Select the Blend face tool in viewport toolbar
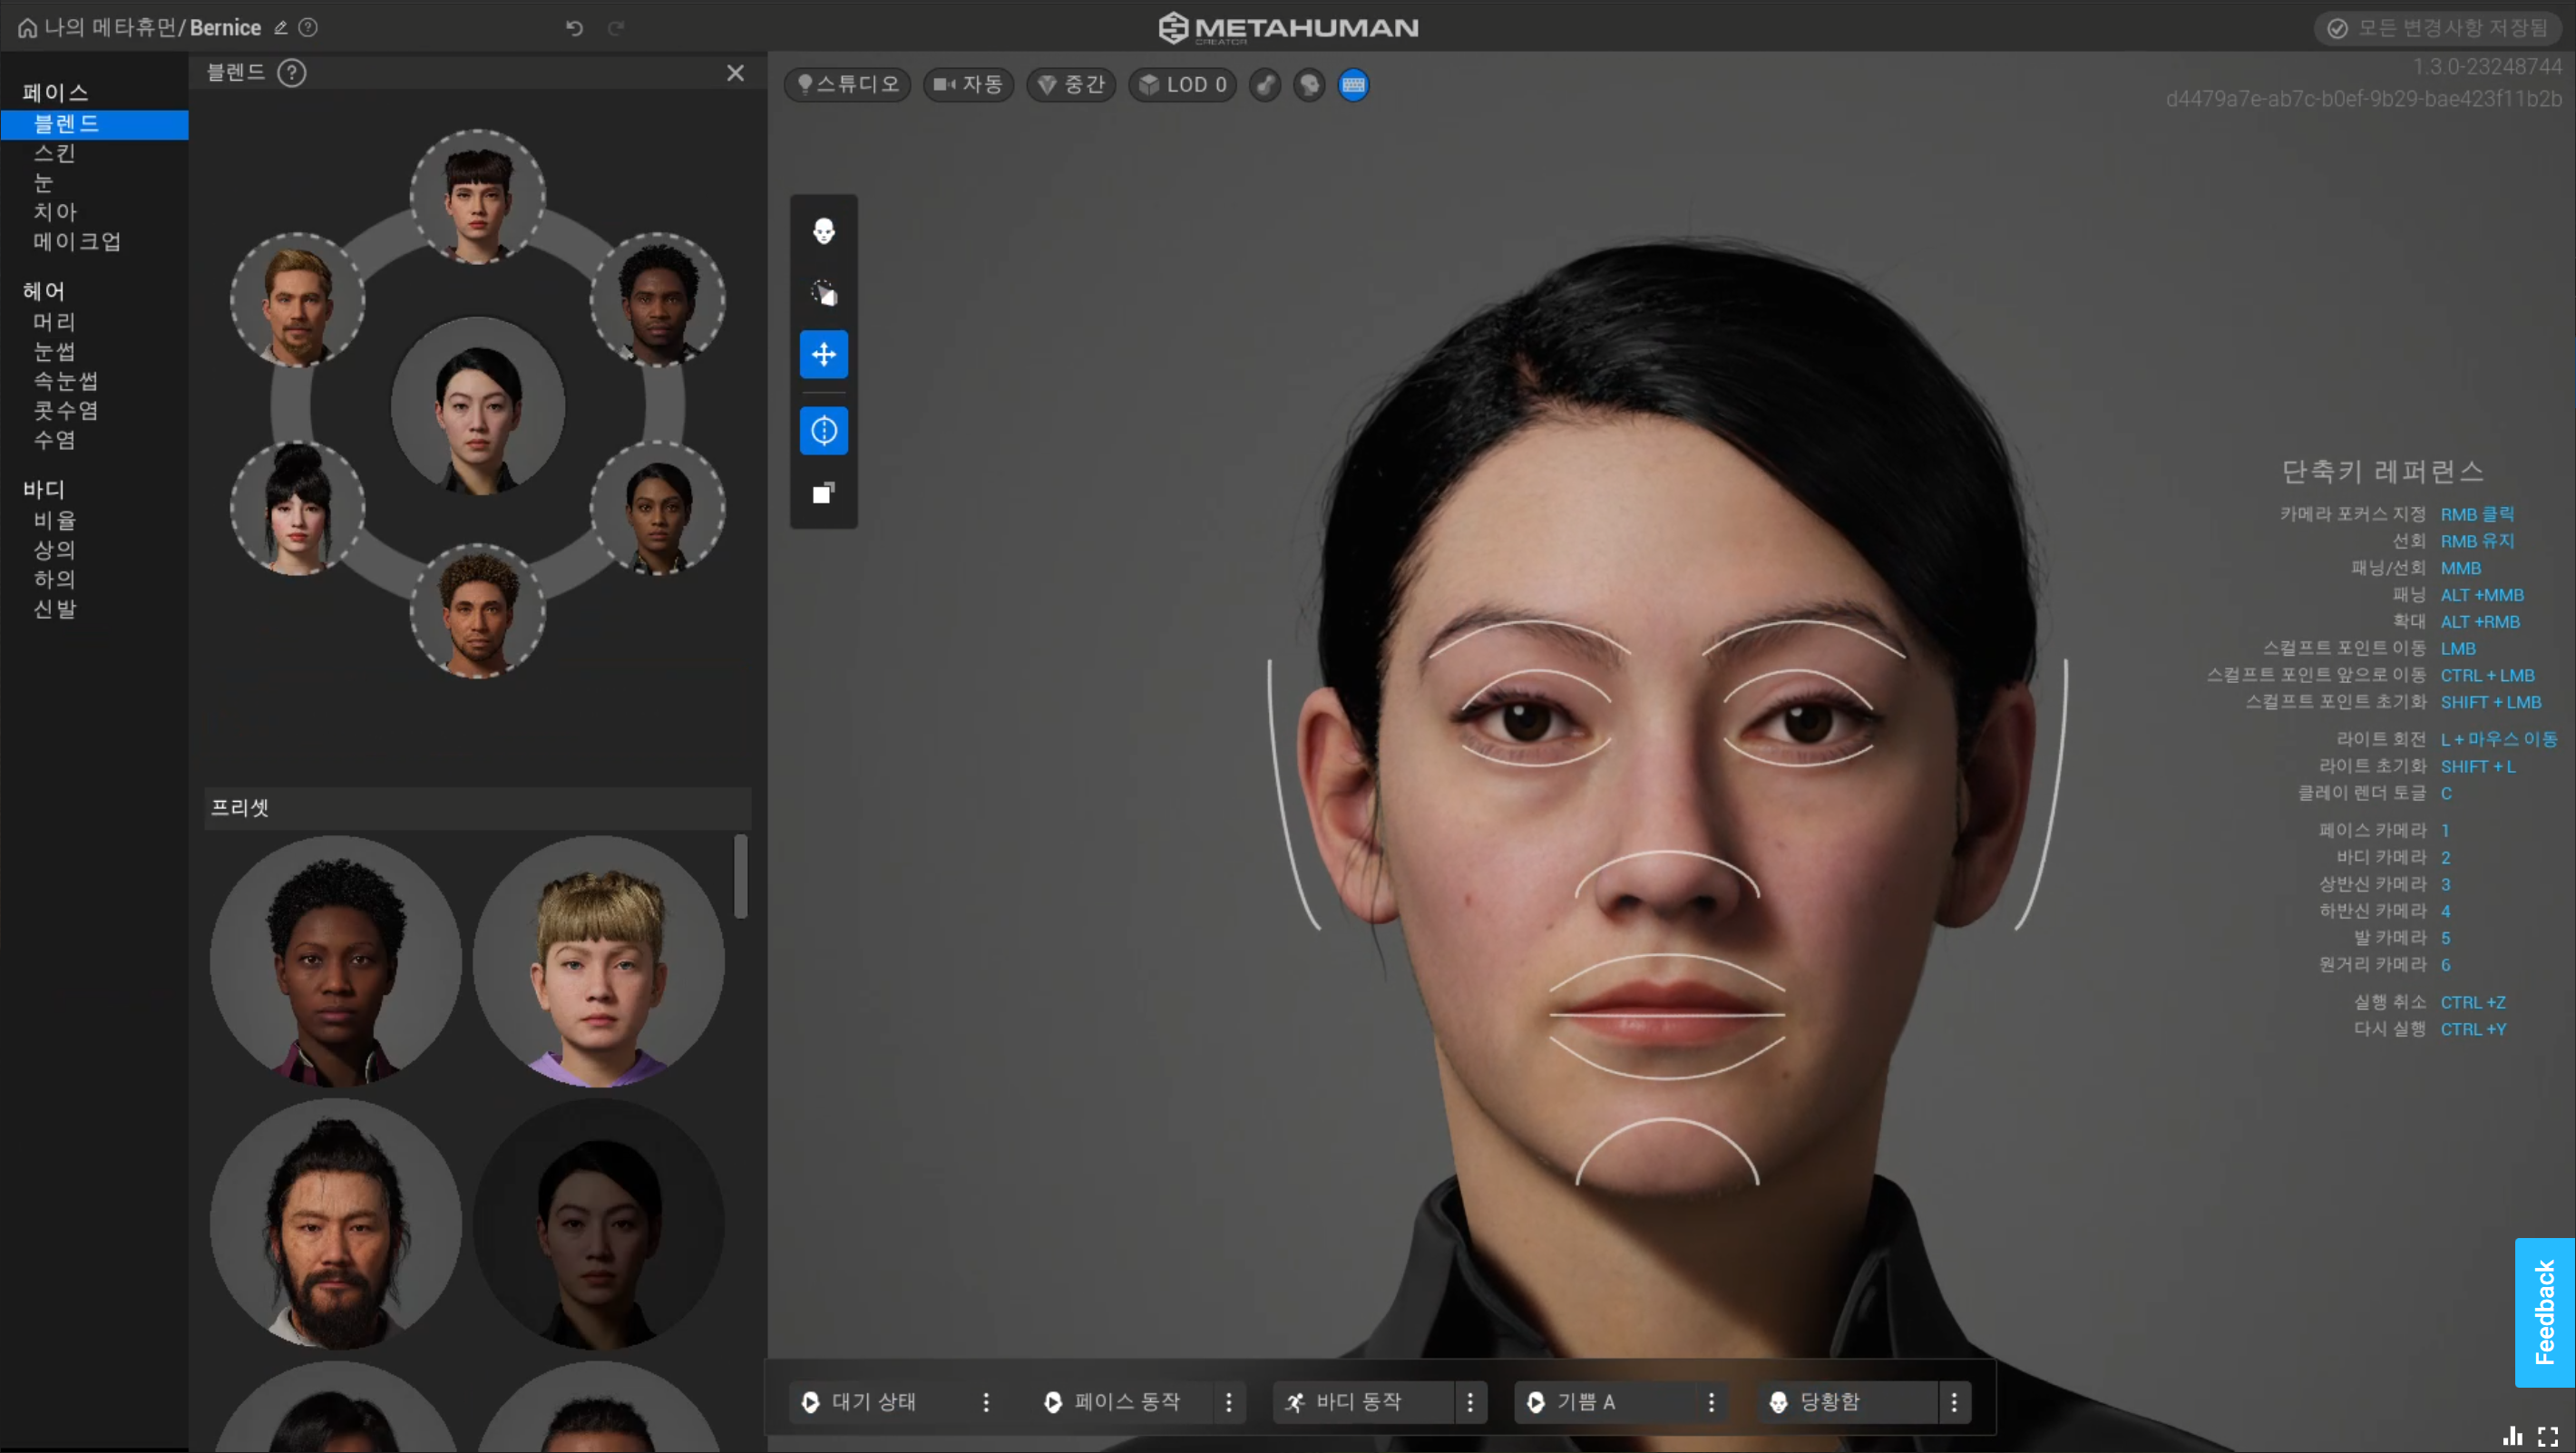The height and width of the screenshot is (1453, 2576). pyautogui.click(x=823, y=231)
